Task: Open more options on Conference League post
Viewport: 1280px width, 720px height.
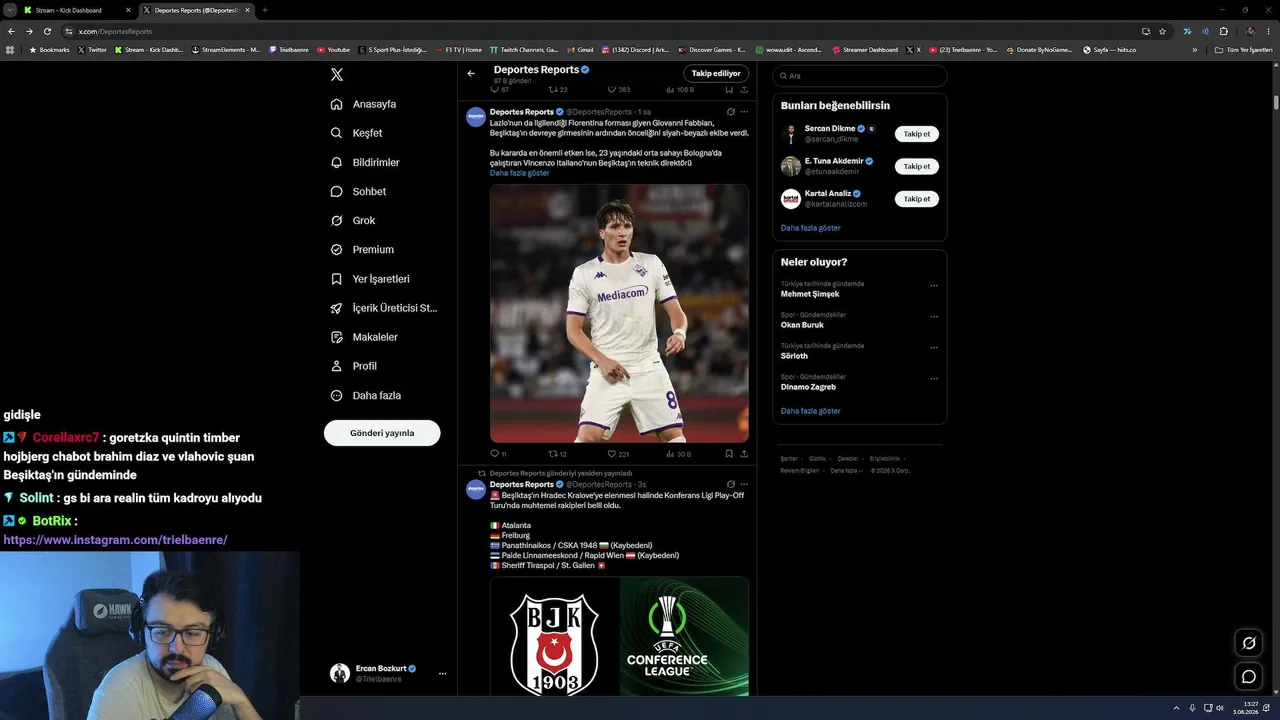Action: 744,484
